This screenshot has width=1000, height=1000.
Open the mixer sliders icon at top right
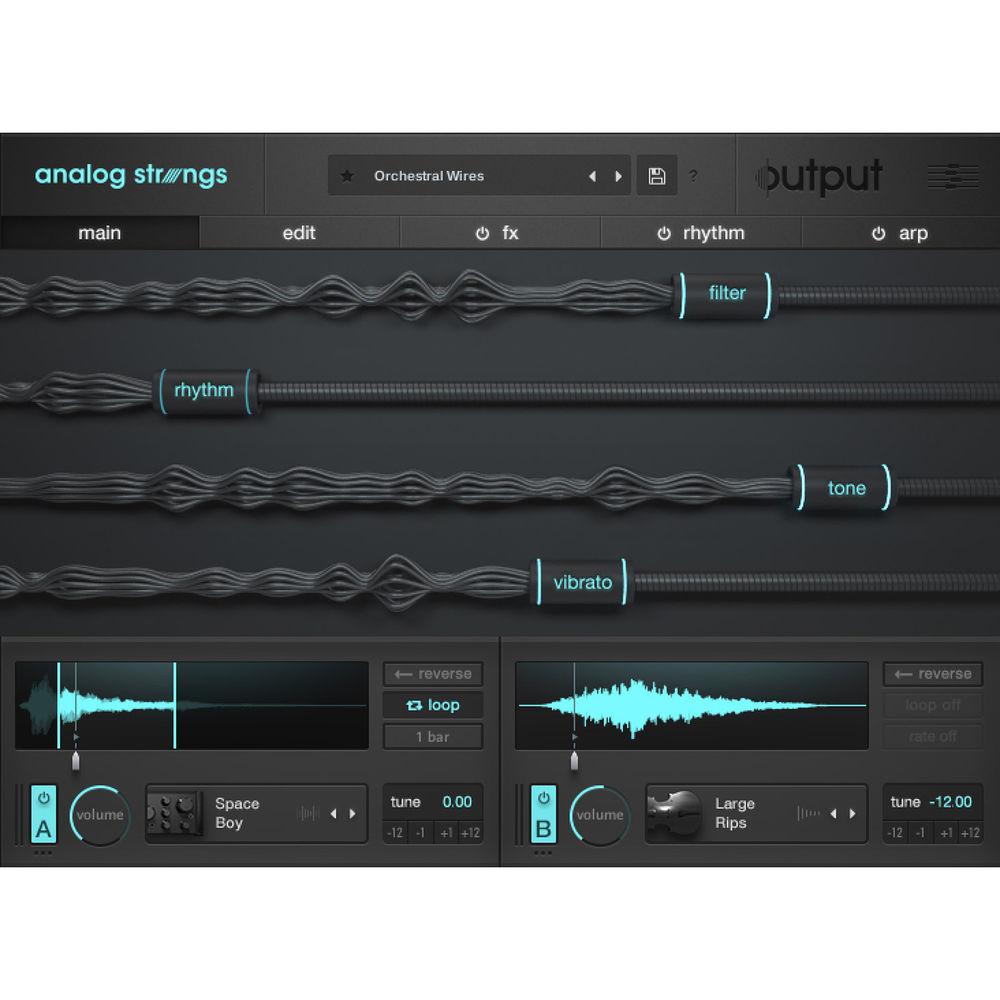tap(953, 177)
